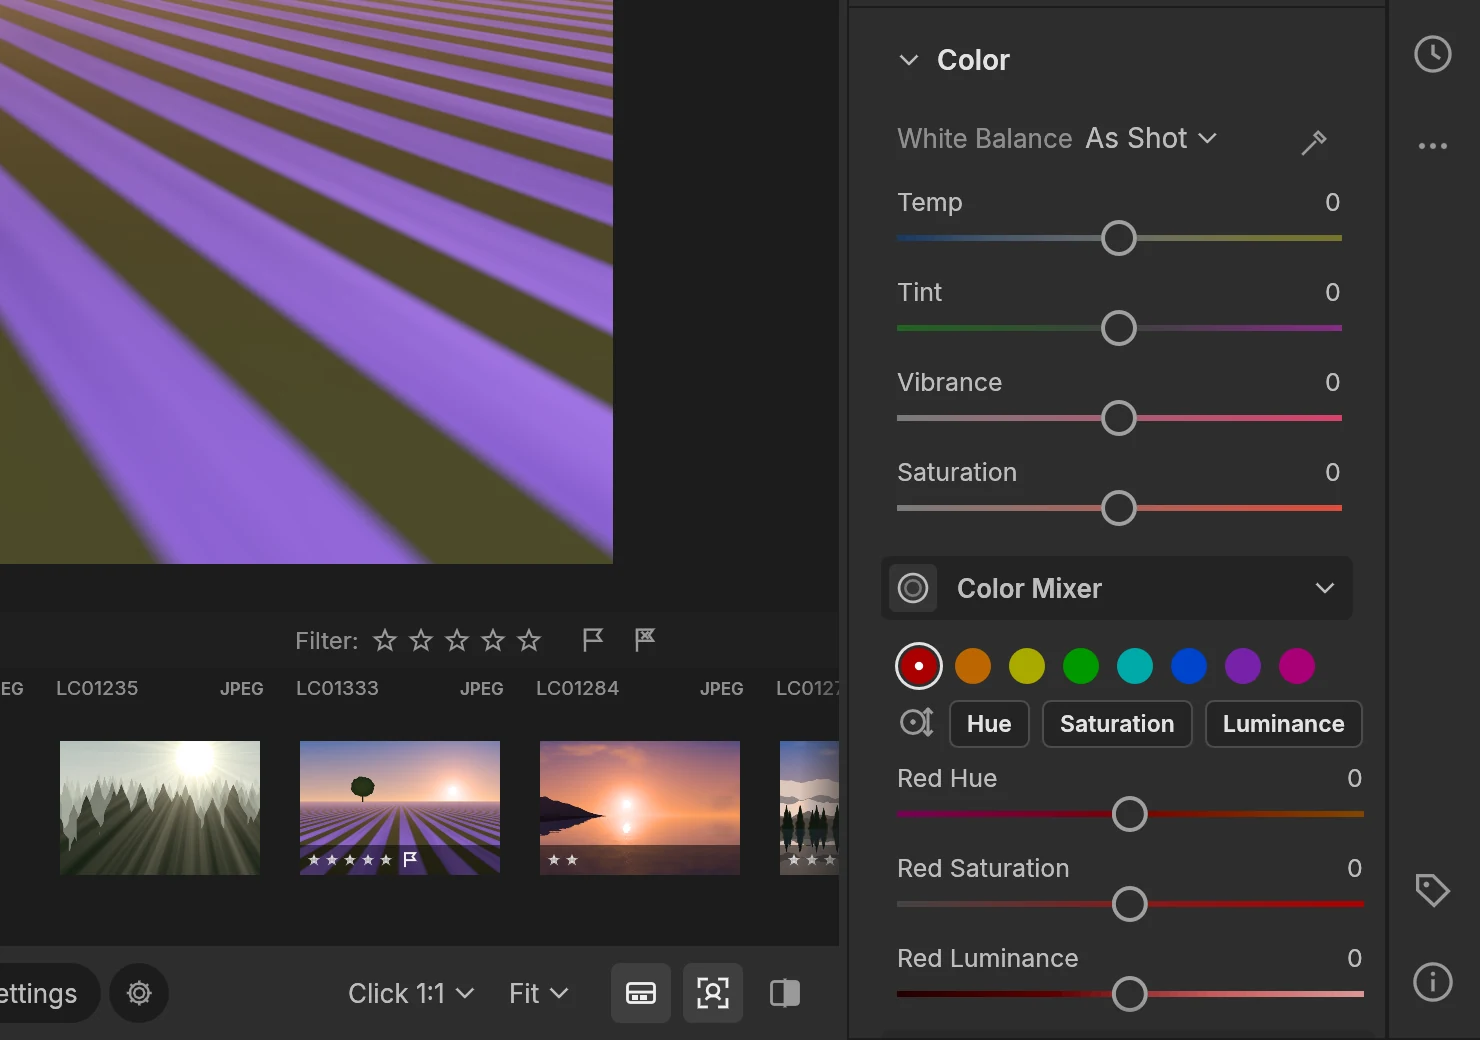Open the White Balance As Shot dropdown
The width and height of the screenshot is (1480, 1040).
[x=1152, y=138]
